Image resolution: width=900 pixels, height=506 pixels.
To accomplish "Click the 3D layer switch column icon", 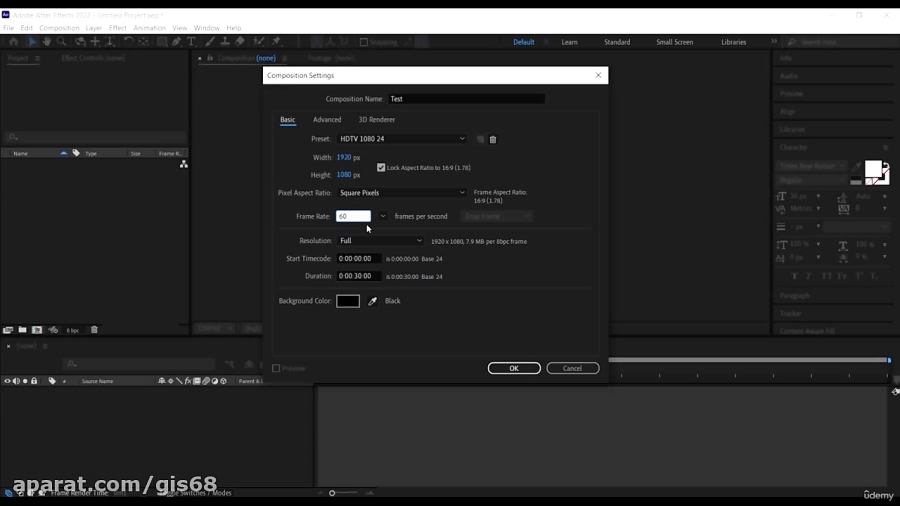I will 223,381.
